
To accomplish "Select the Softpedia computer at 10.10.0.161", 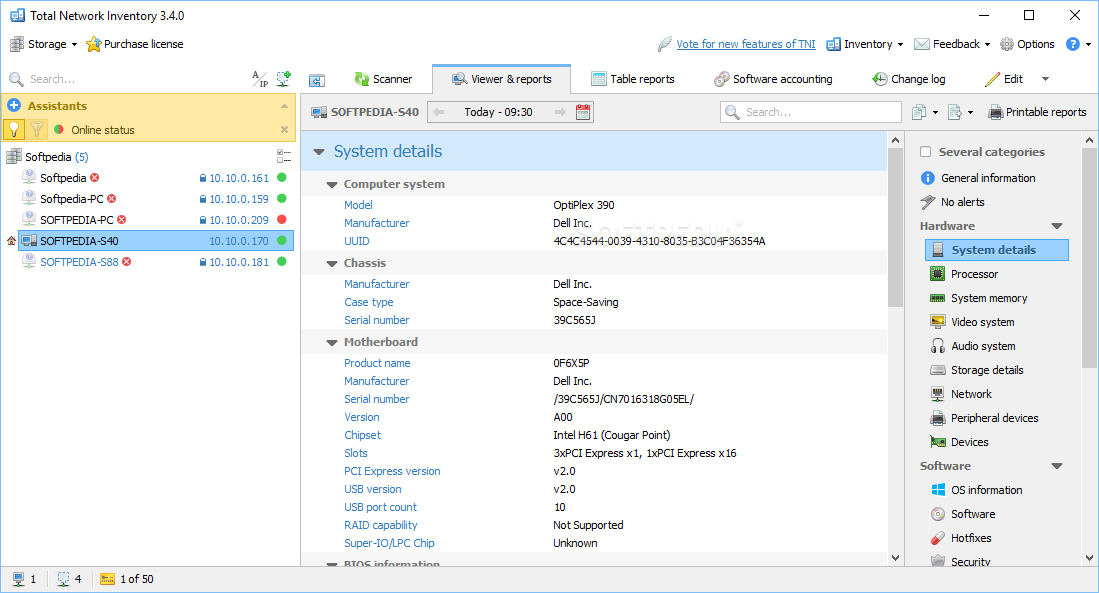I will pyautogui.click(x=156, y=178).
